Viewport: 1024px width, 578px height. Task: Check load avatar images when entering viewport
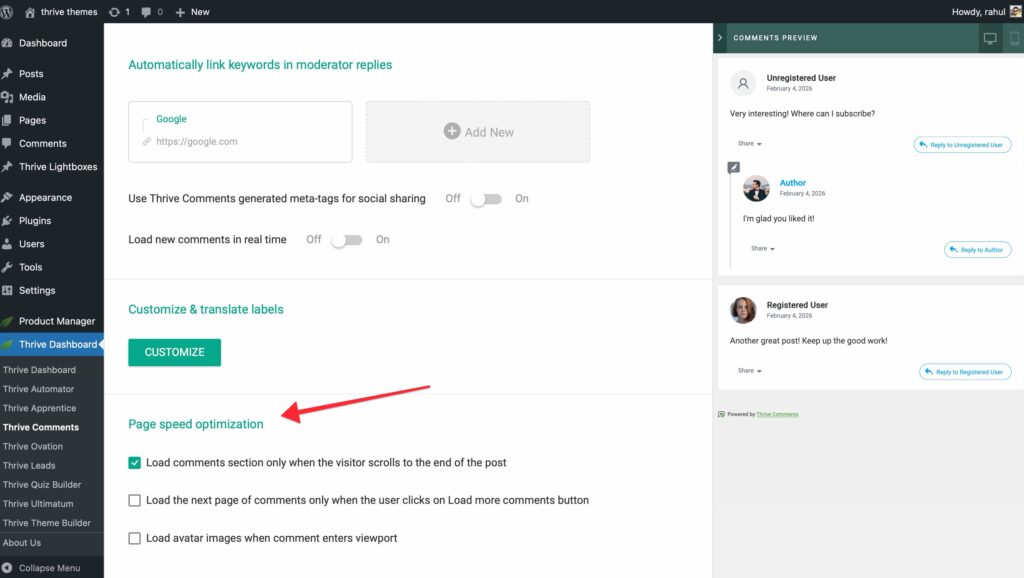135,538
